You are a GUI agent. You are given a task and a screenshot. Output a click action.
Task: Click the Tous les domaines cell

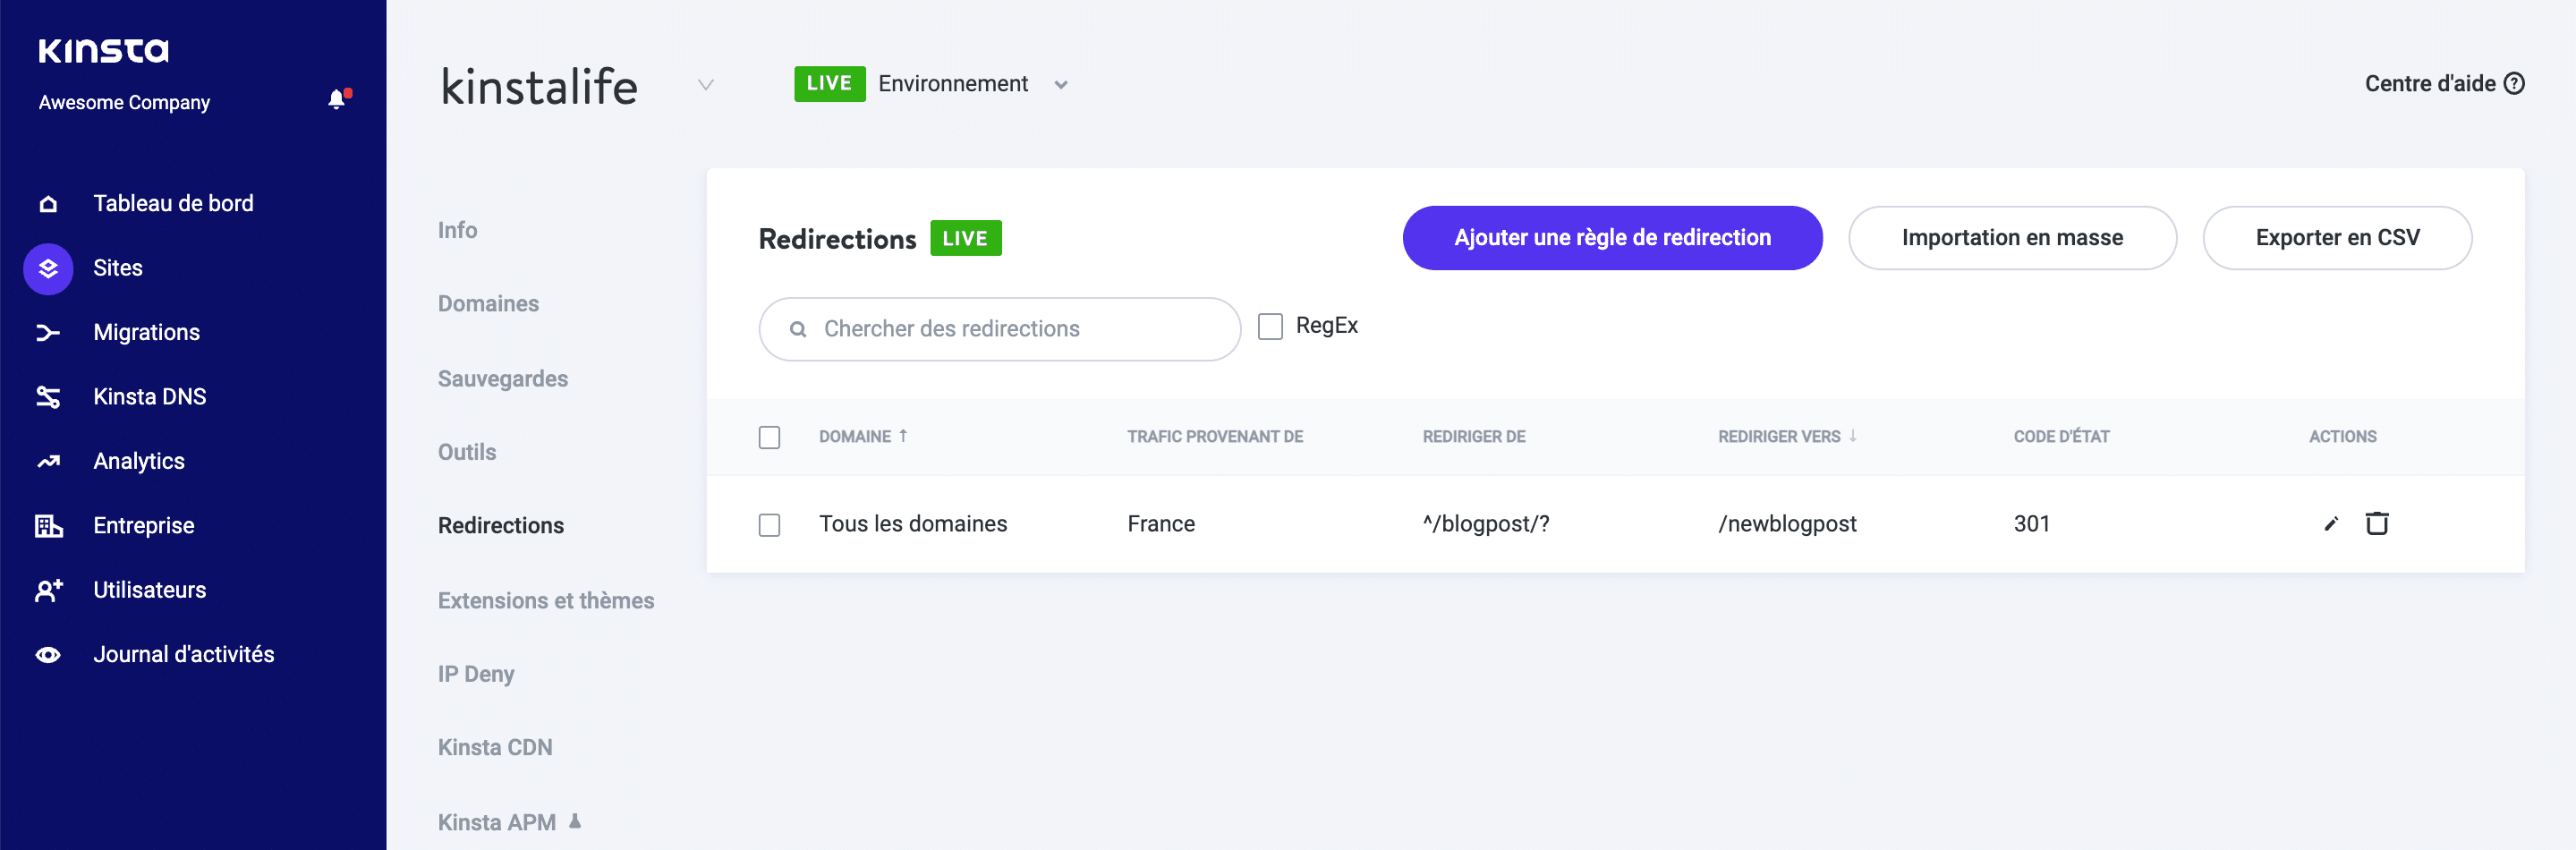[913, 524]
